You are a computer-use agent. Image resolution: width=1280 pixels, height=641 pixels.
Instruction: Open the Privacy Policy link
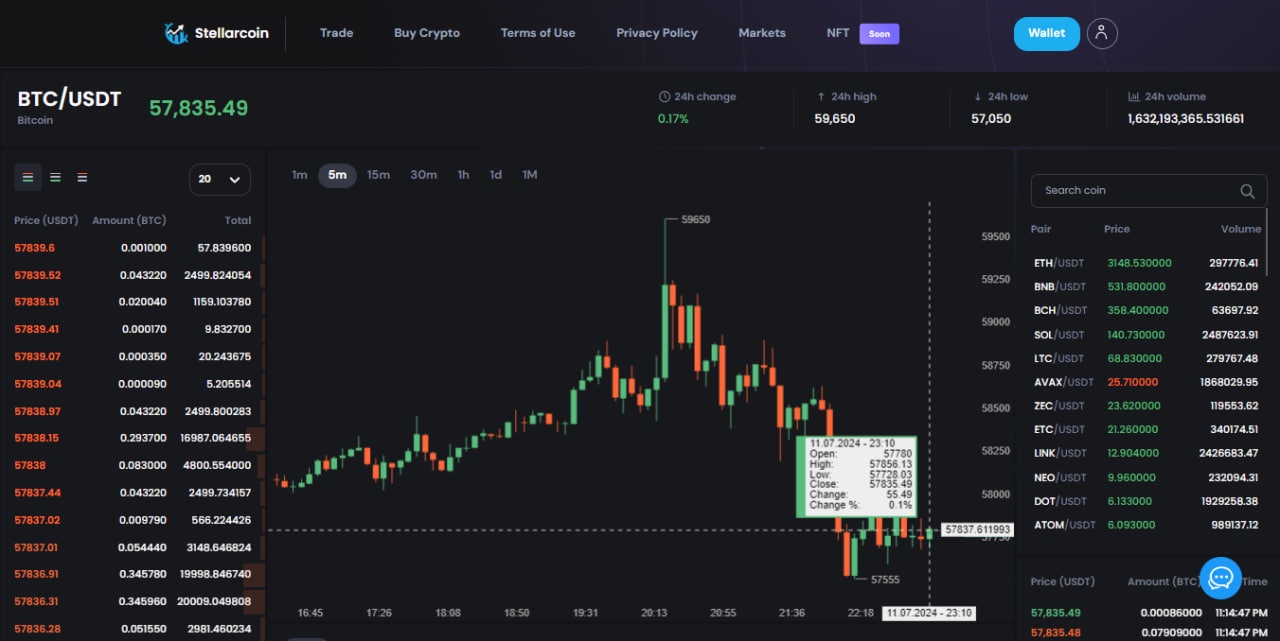pyautogui.click(x=657, y=33)
